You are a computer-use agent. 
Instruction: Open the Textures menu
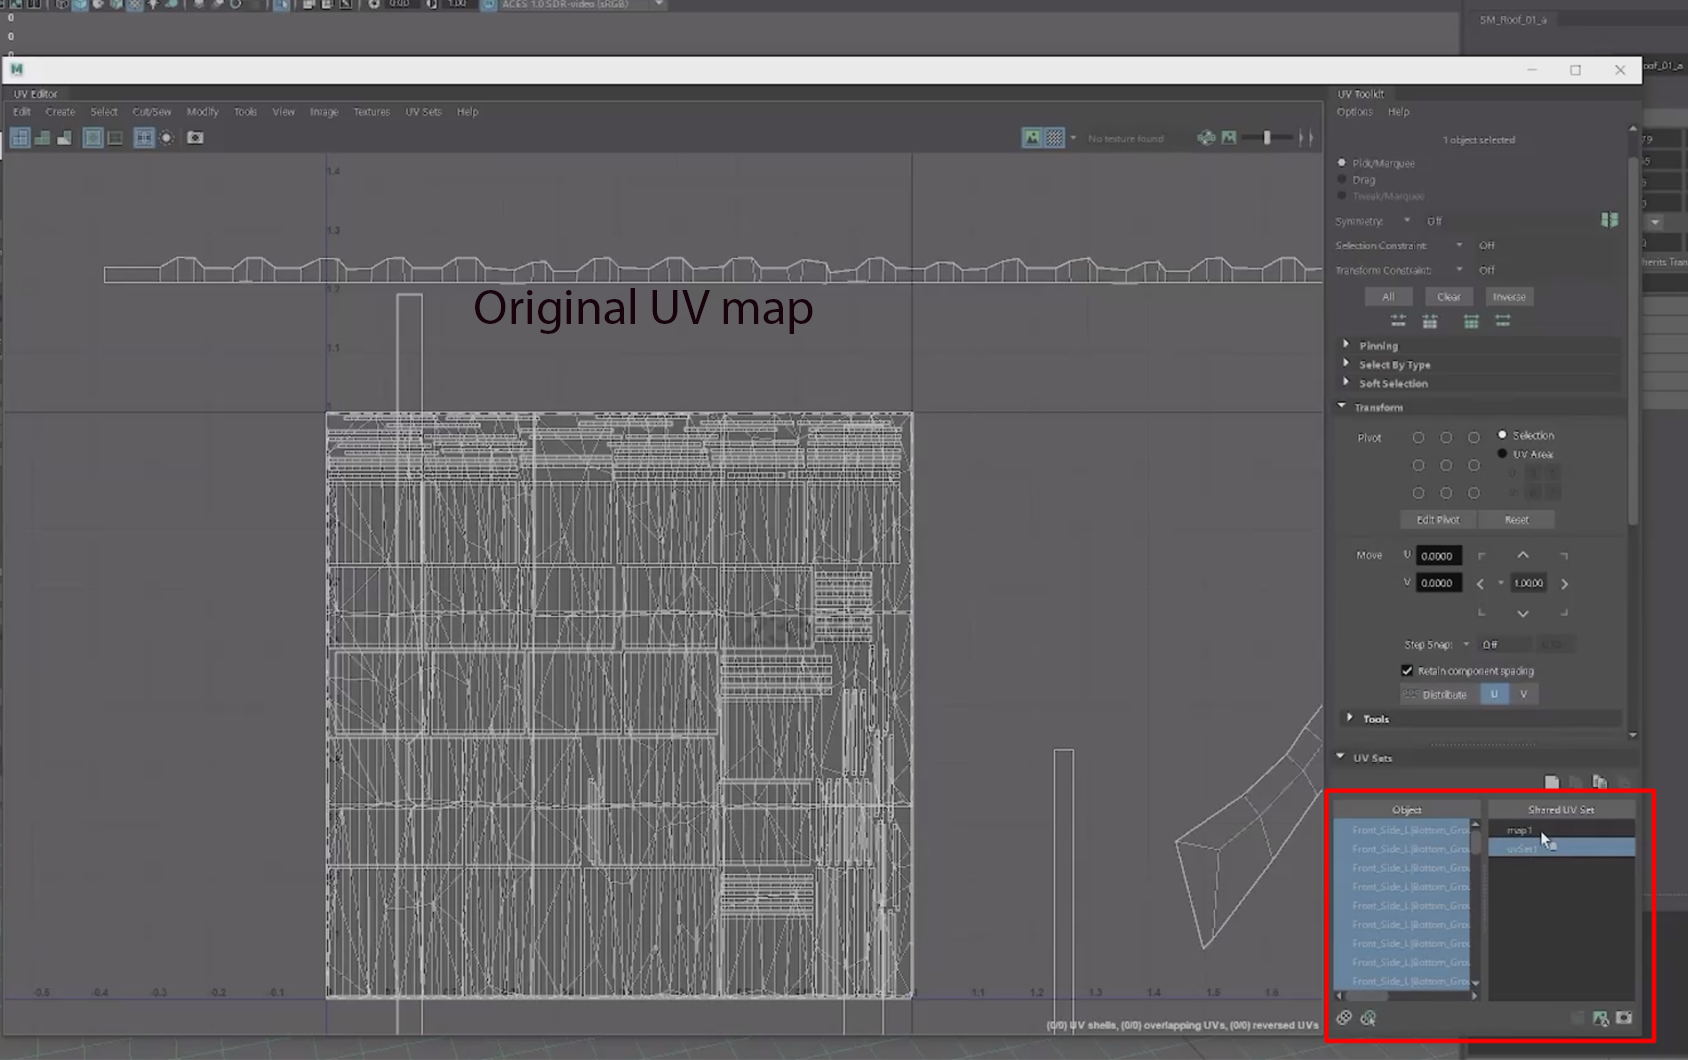[x=372, y=112]
